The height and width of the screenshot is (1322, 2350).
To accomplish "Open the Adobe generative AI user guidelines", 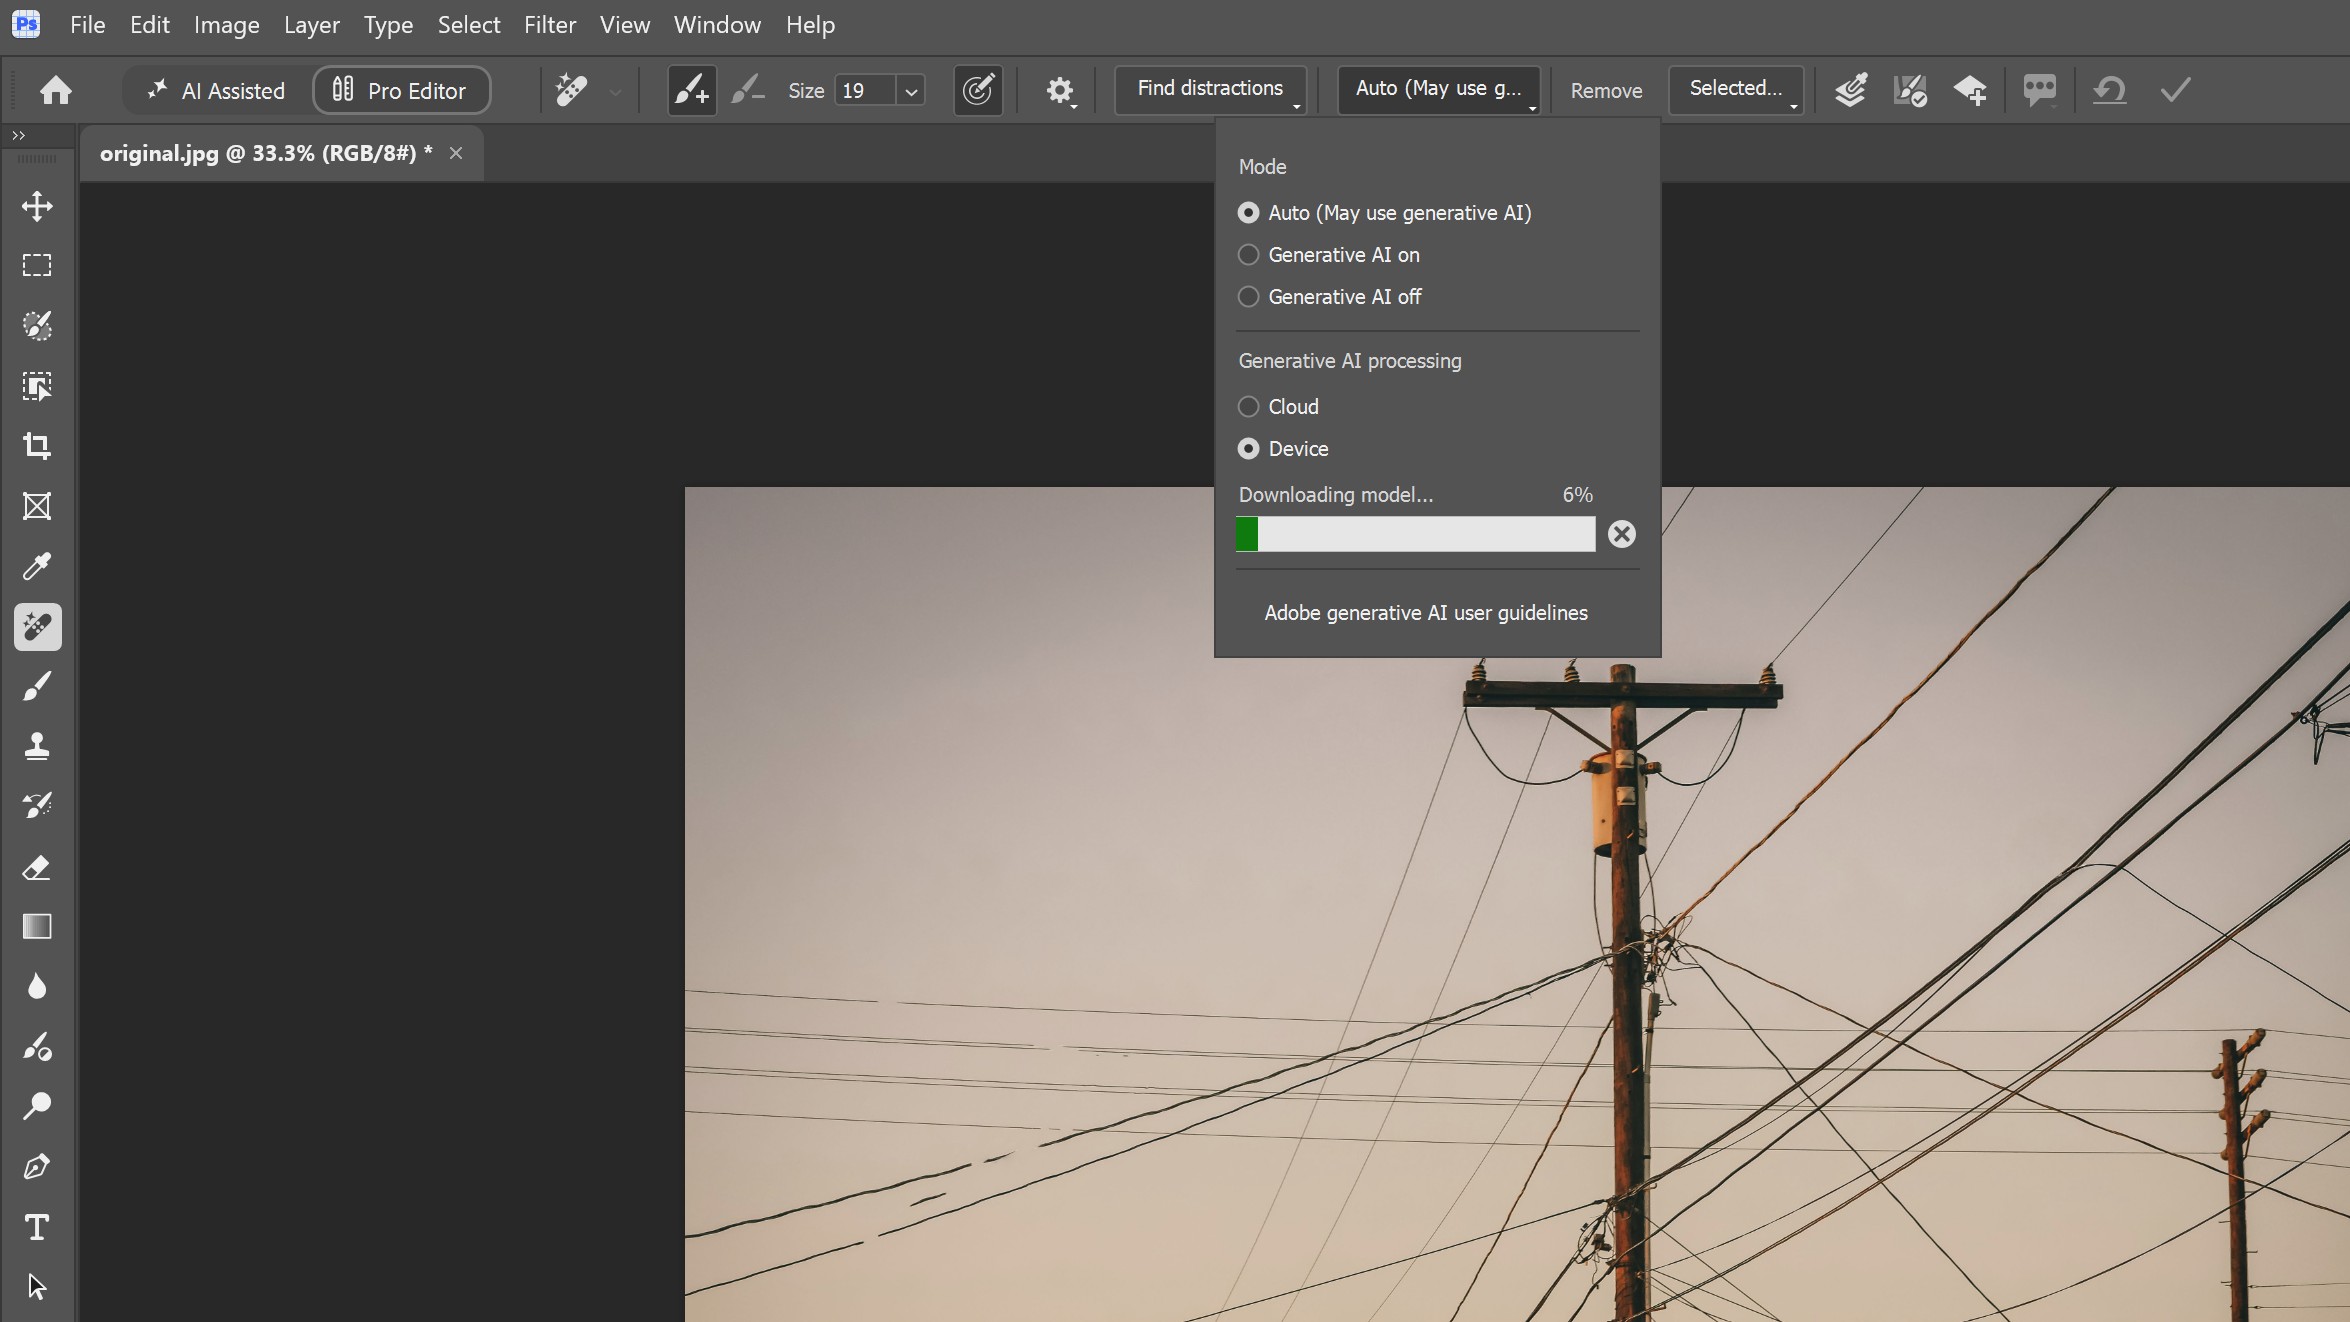I will pyautogui.click(x=1426, y=613).
